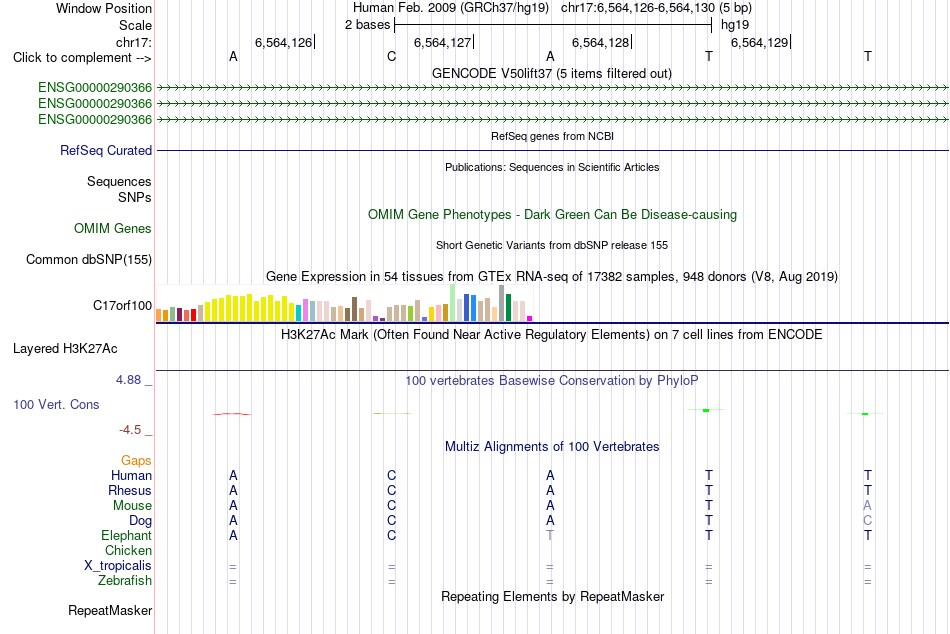Viewport: 950px width, 634px height.
Task: Click the 'RefSeq genes from NCBI' title
Action: point(552,136)
